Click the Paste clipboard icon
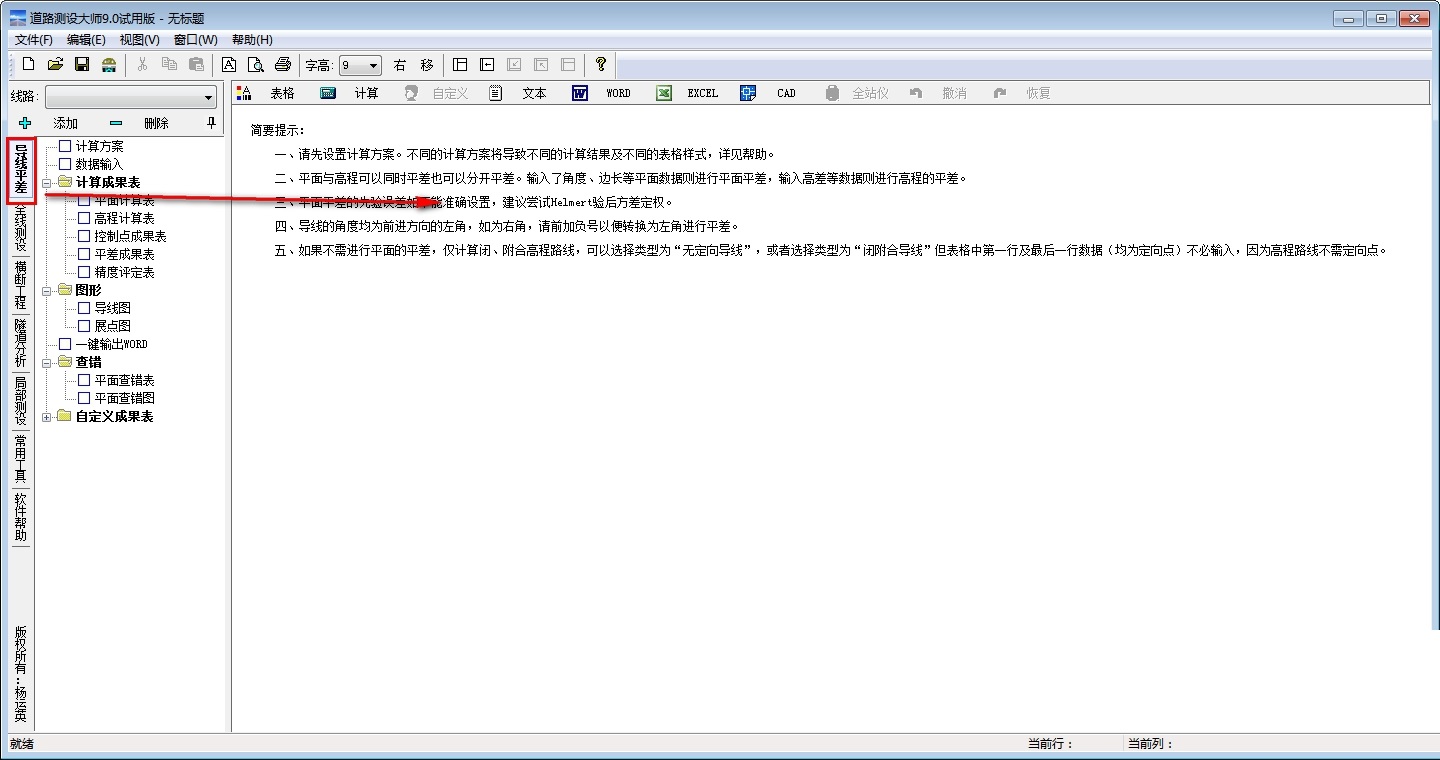The width and height of the screenshot is (1440, 760). (196, 64)
